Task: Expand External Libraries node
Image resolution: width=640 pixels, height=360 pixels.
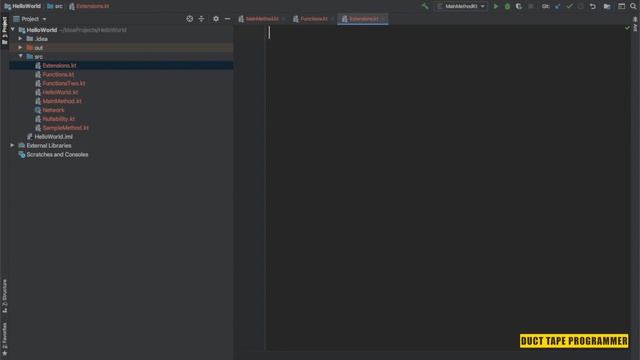Action: pyautogui.click(x=12, y=145)
